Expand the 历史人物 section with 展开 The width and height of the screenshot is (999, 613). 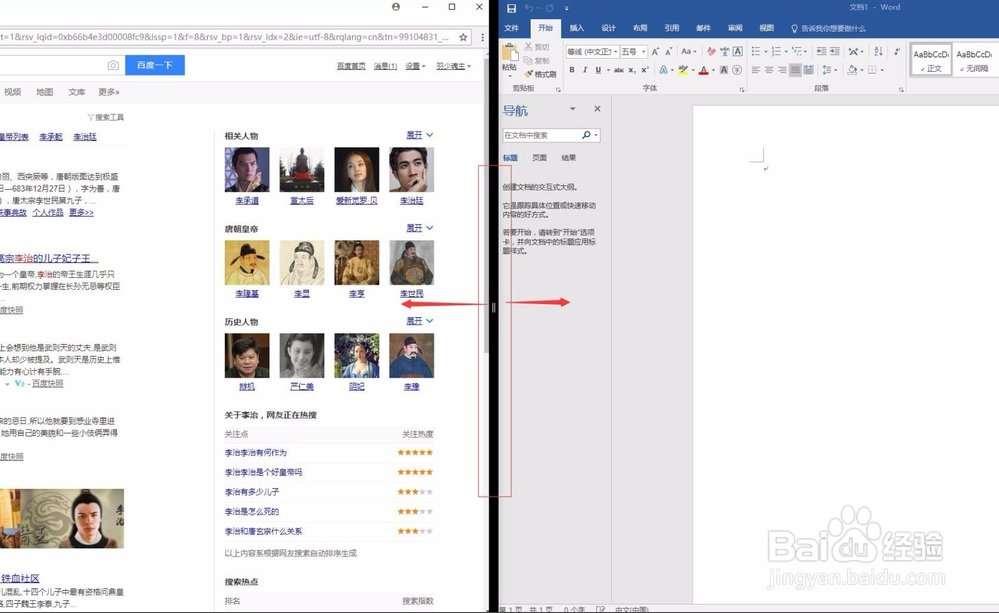pyautogui.click(x=419, y=321)
